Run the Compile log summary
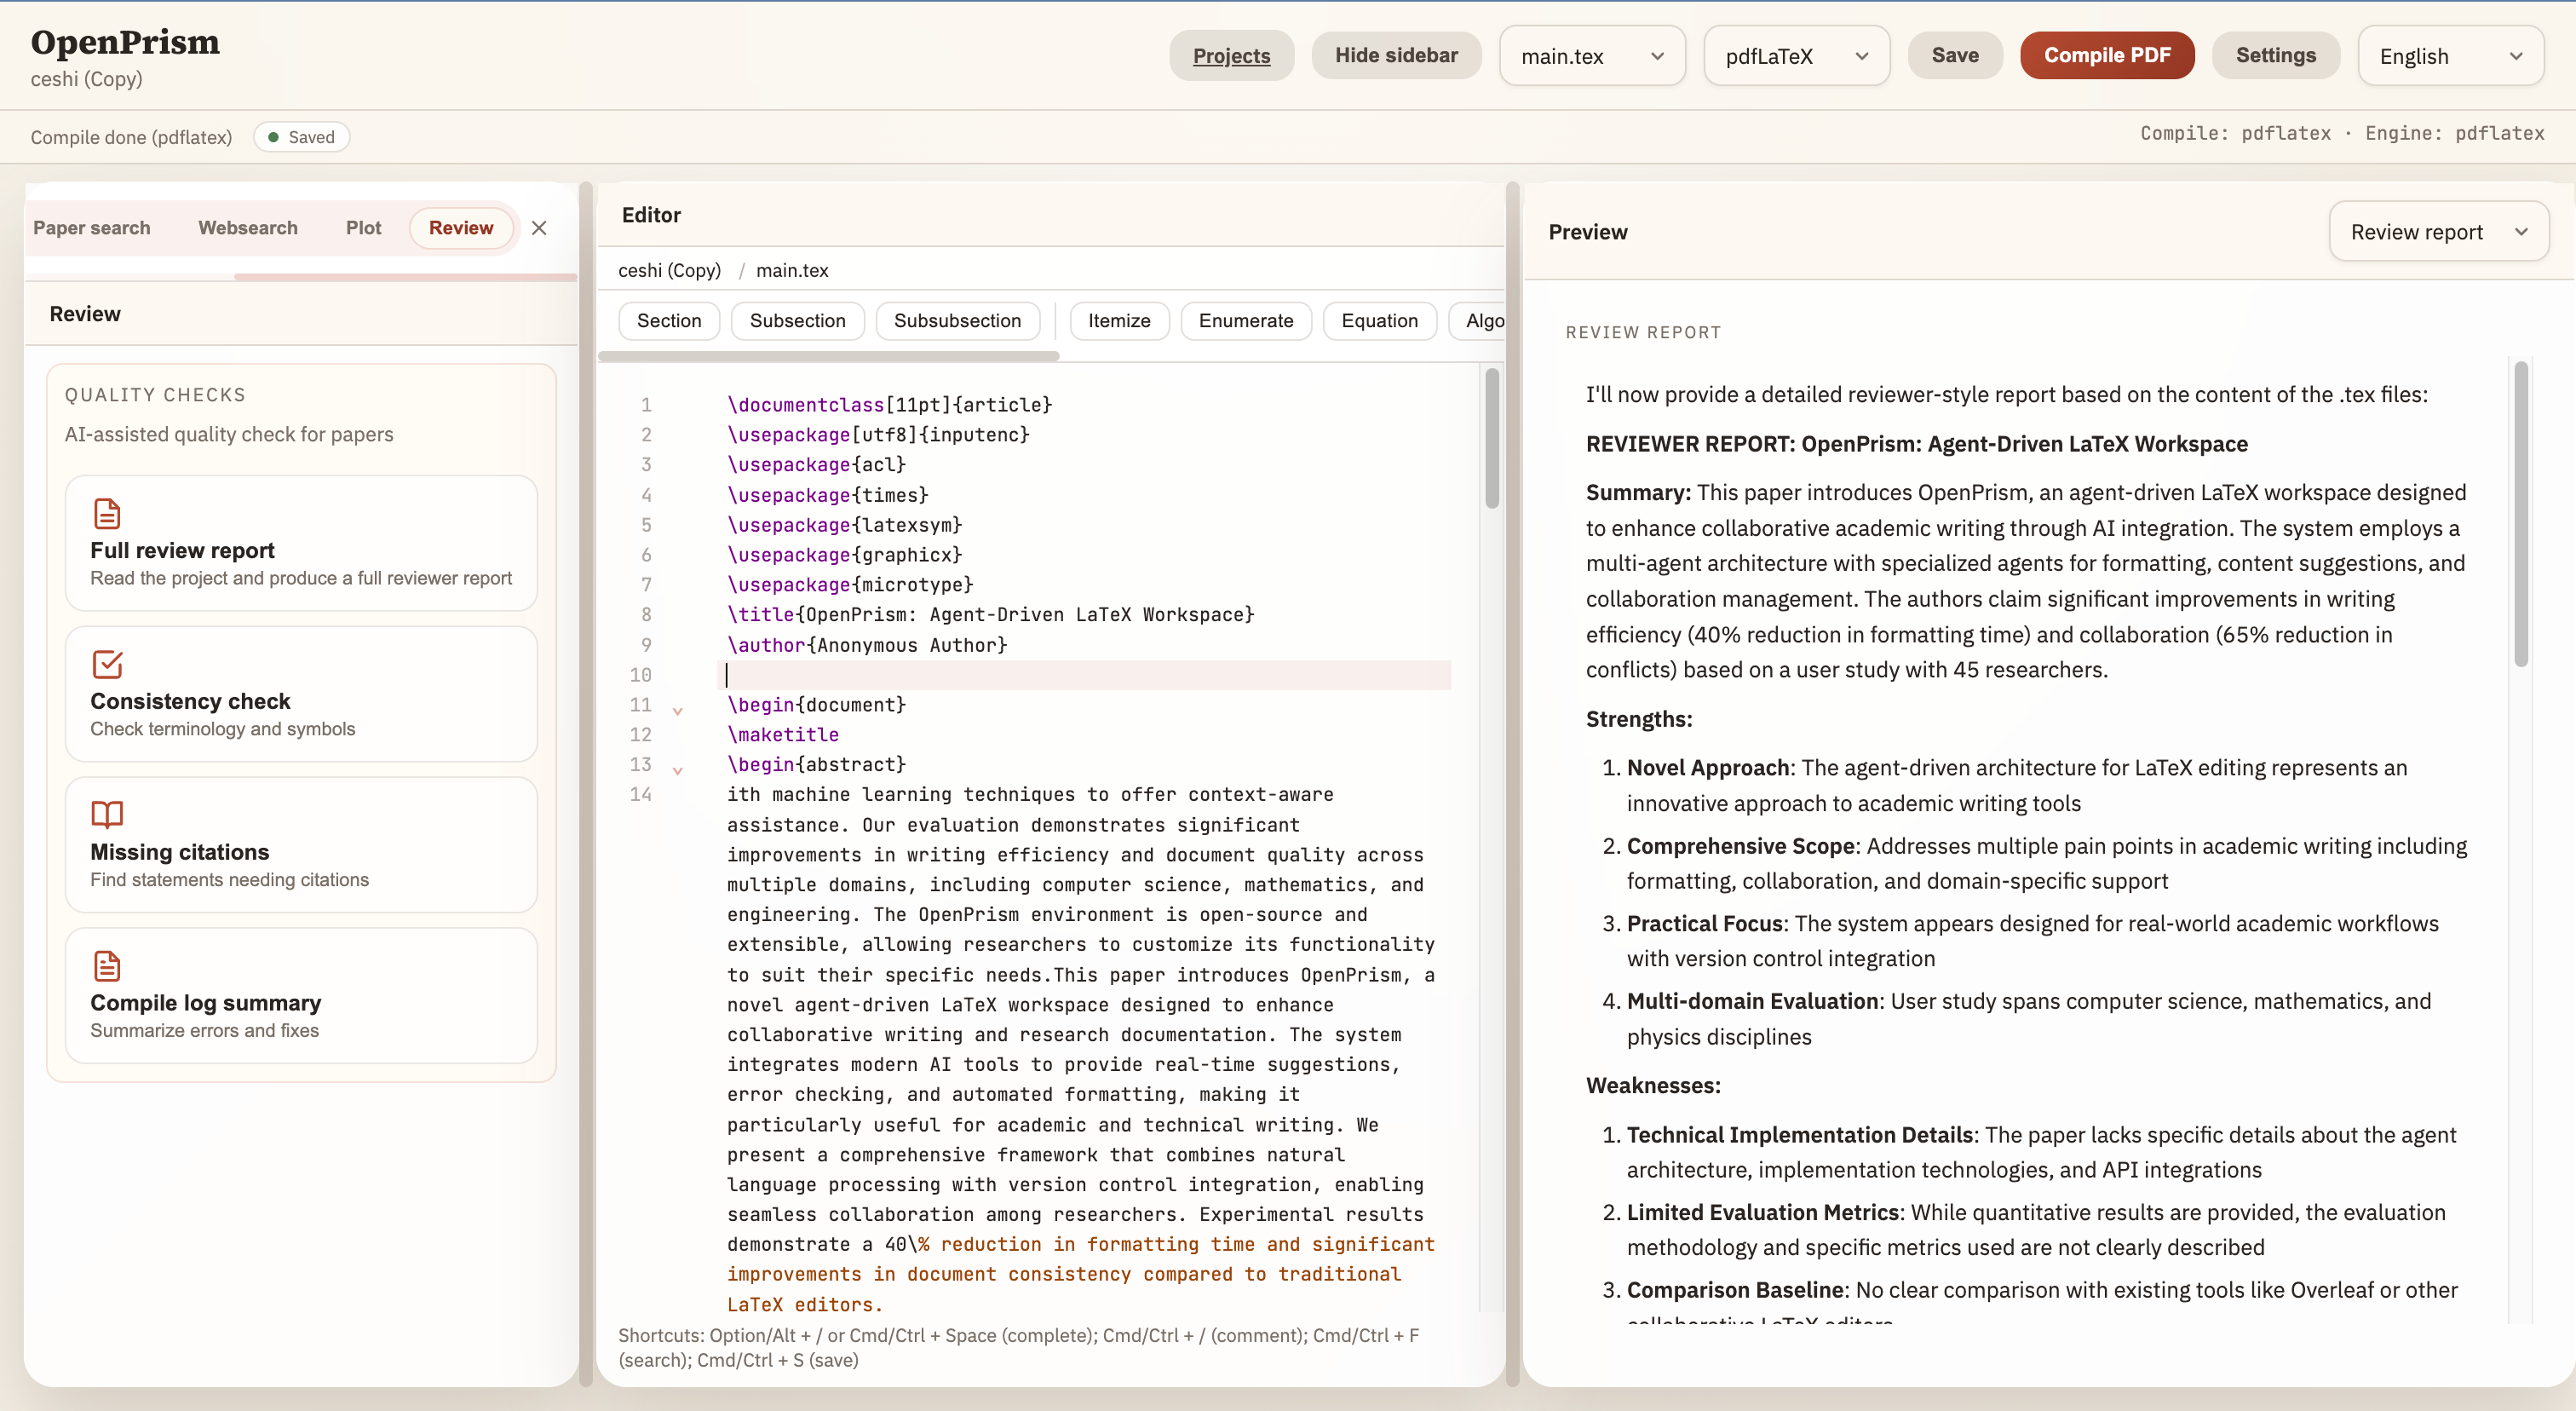The image size is (2576, 1411). pyautogui.click(x=301, y=996)
